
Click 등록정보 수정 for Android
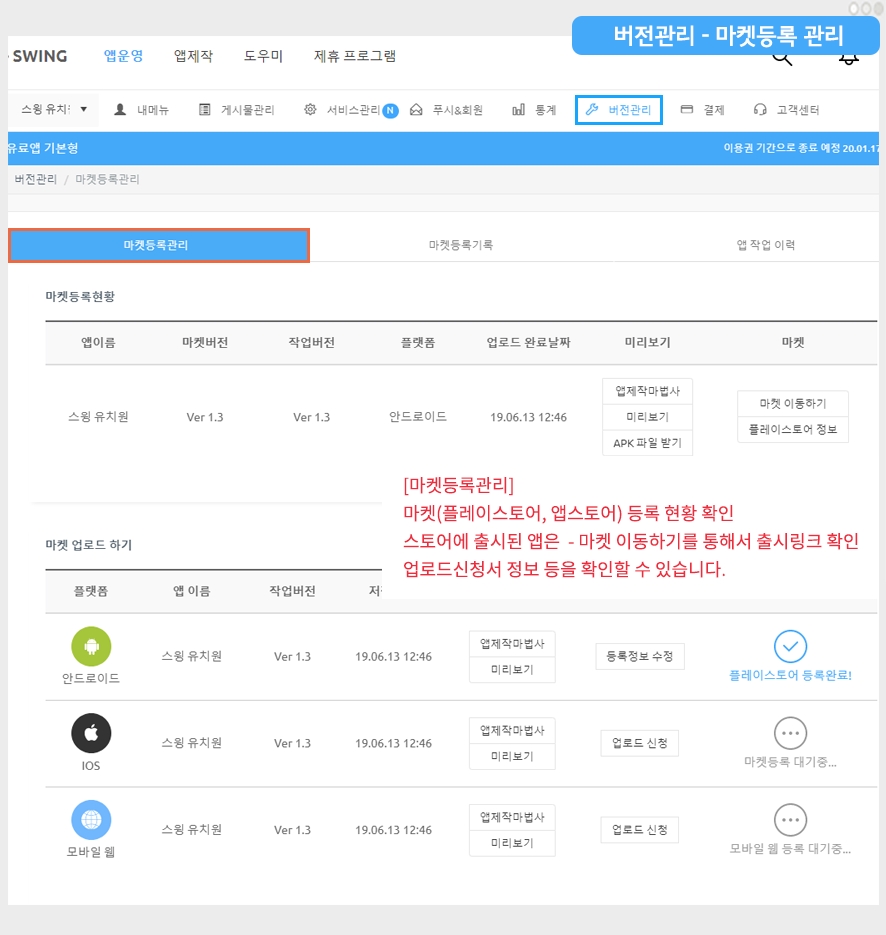640,657
